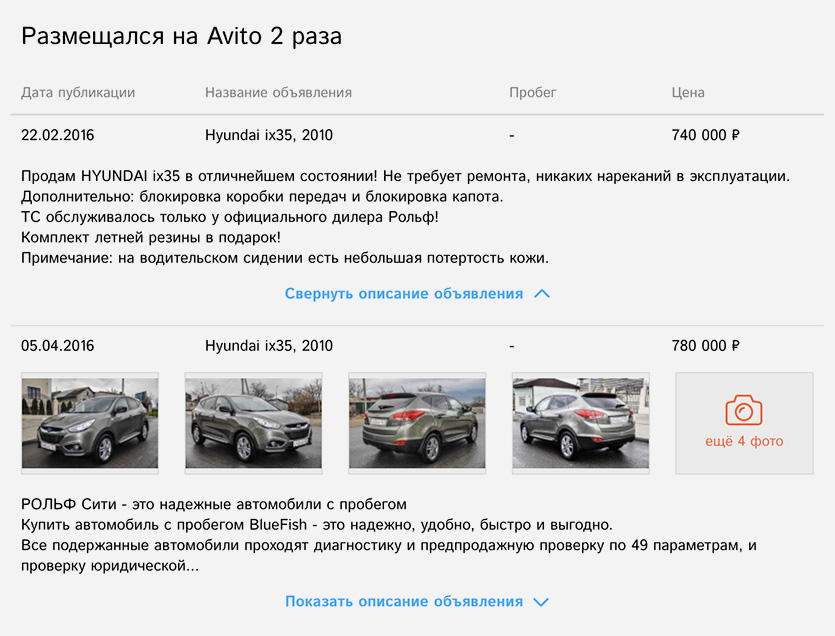The height and width of the screenshot is (636, 835).
Task: Click the price "780 000 ₽"
Action: pos(706,346)
